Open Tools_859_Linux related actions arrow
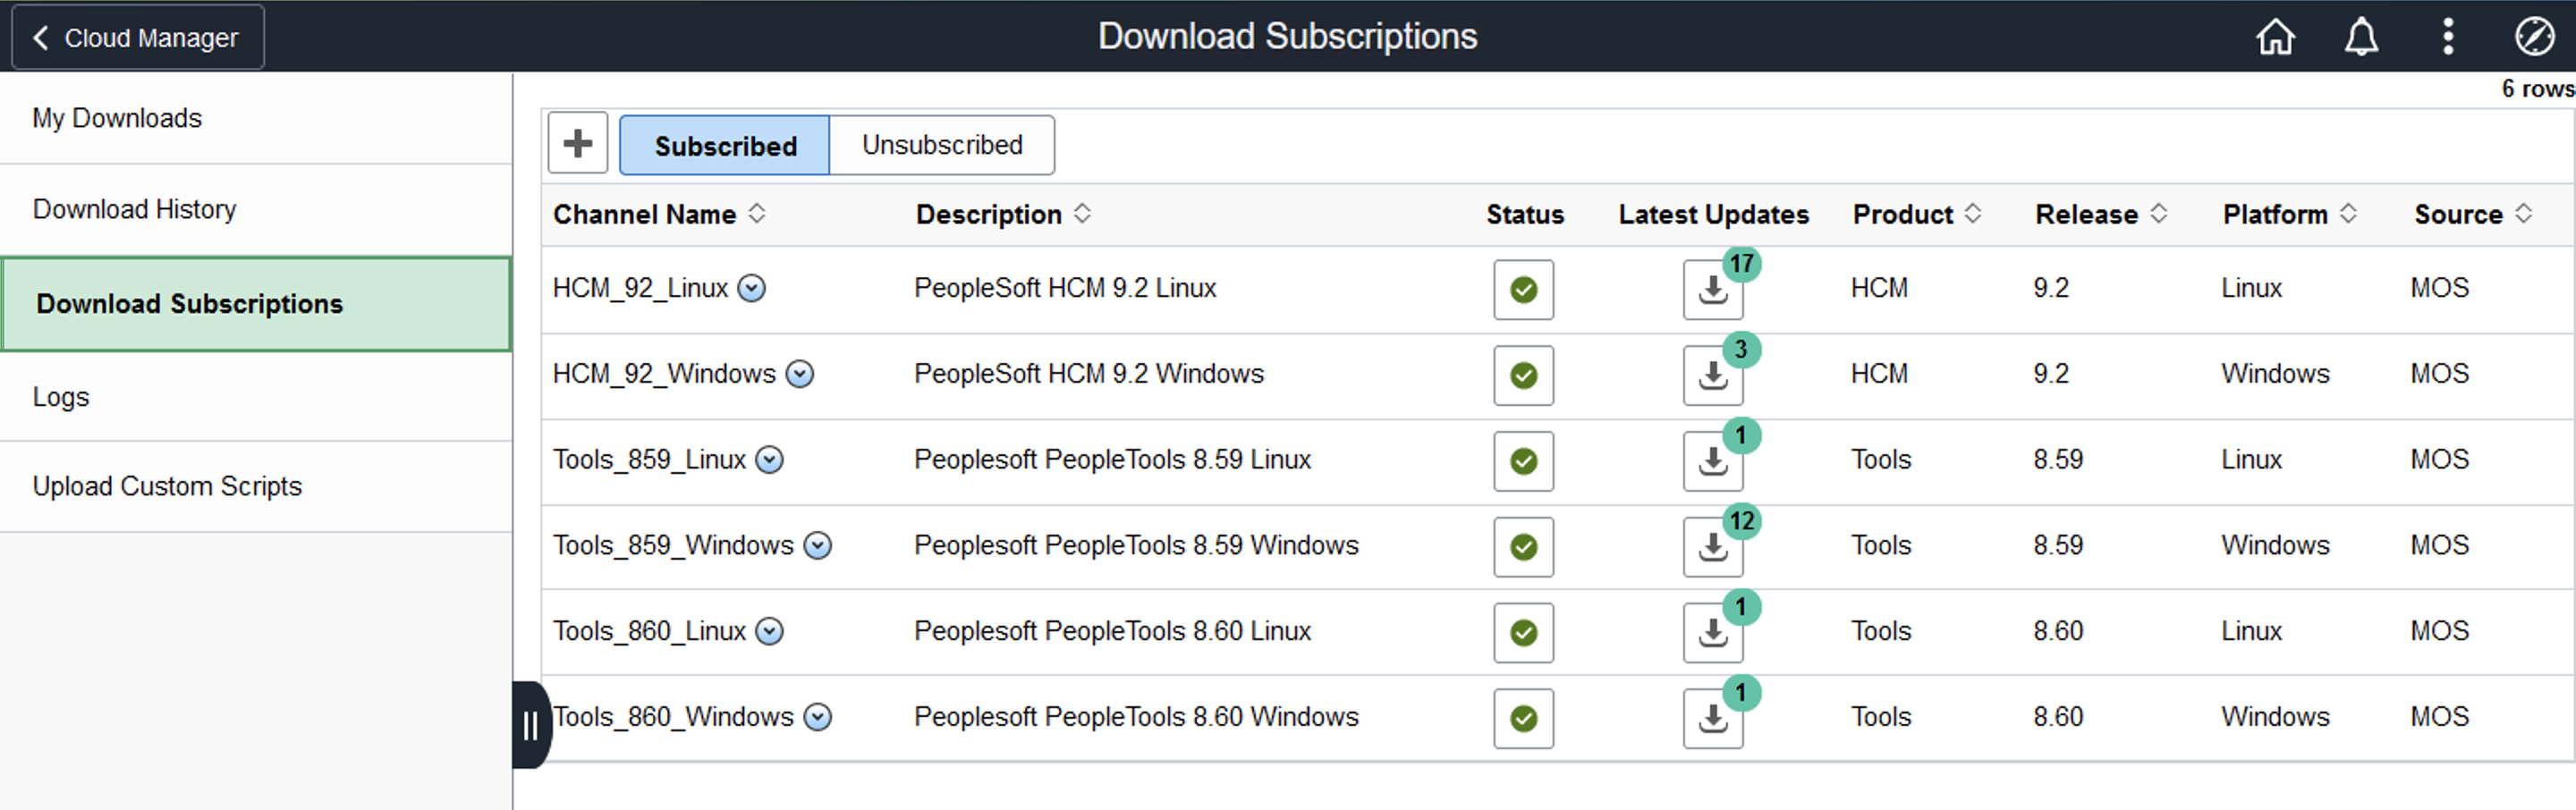2576x810 pixels. 769,460
